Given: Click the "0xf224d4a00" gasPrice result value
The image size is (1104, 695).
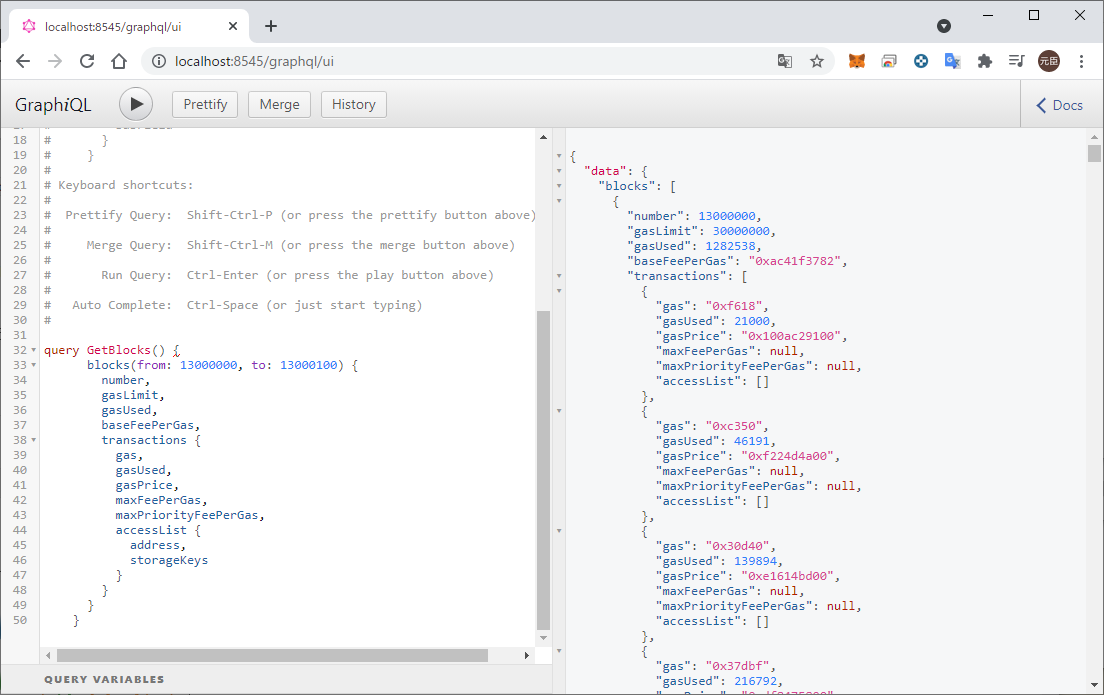Looking at the screenshot, I should pos(788,456).
